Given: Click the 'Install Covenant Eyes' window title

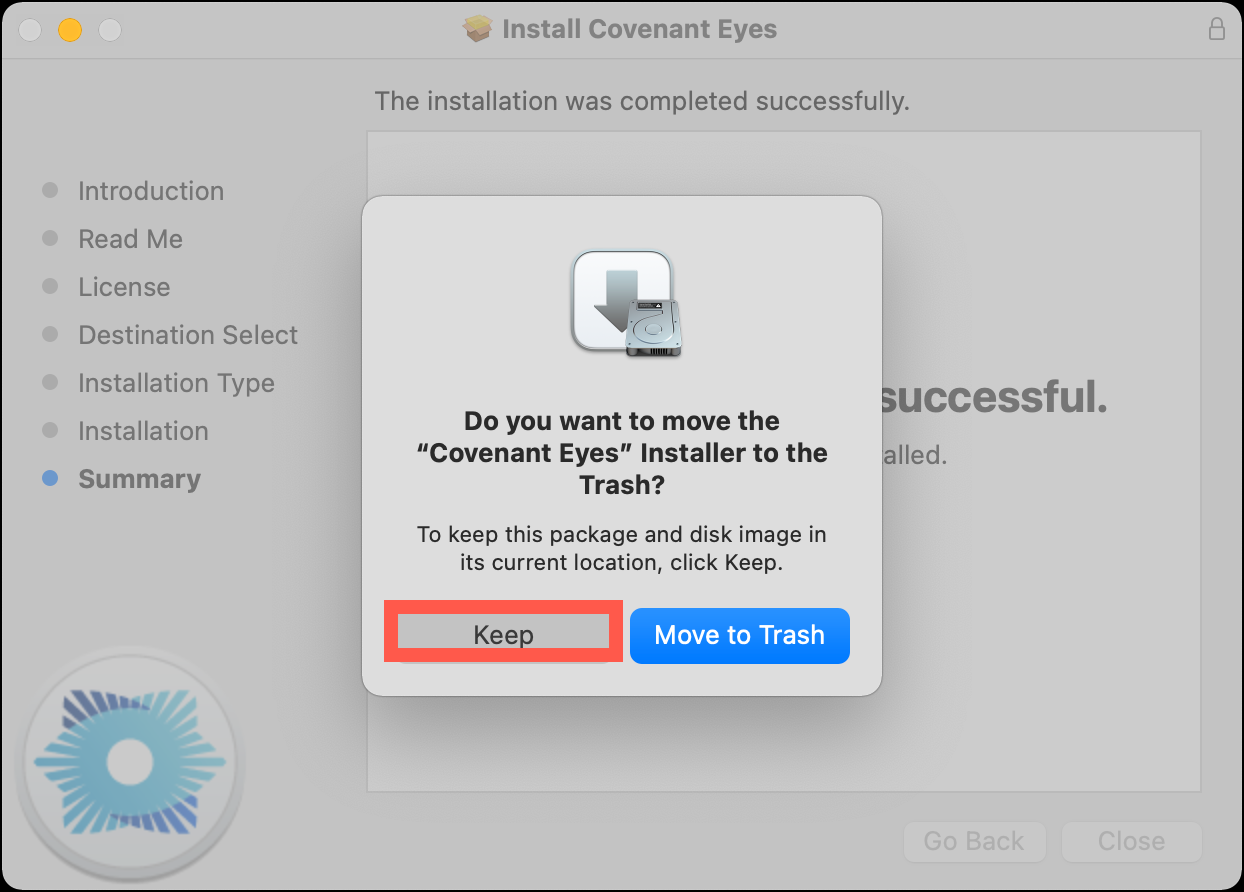Looking at the screenshot, I should [639, 29].
